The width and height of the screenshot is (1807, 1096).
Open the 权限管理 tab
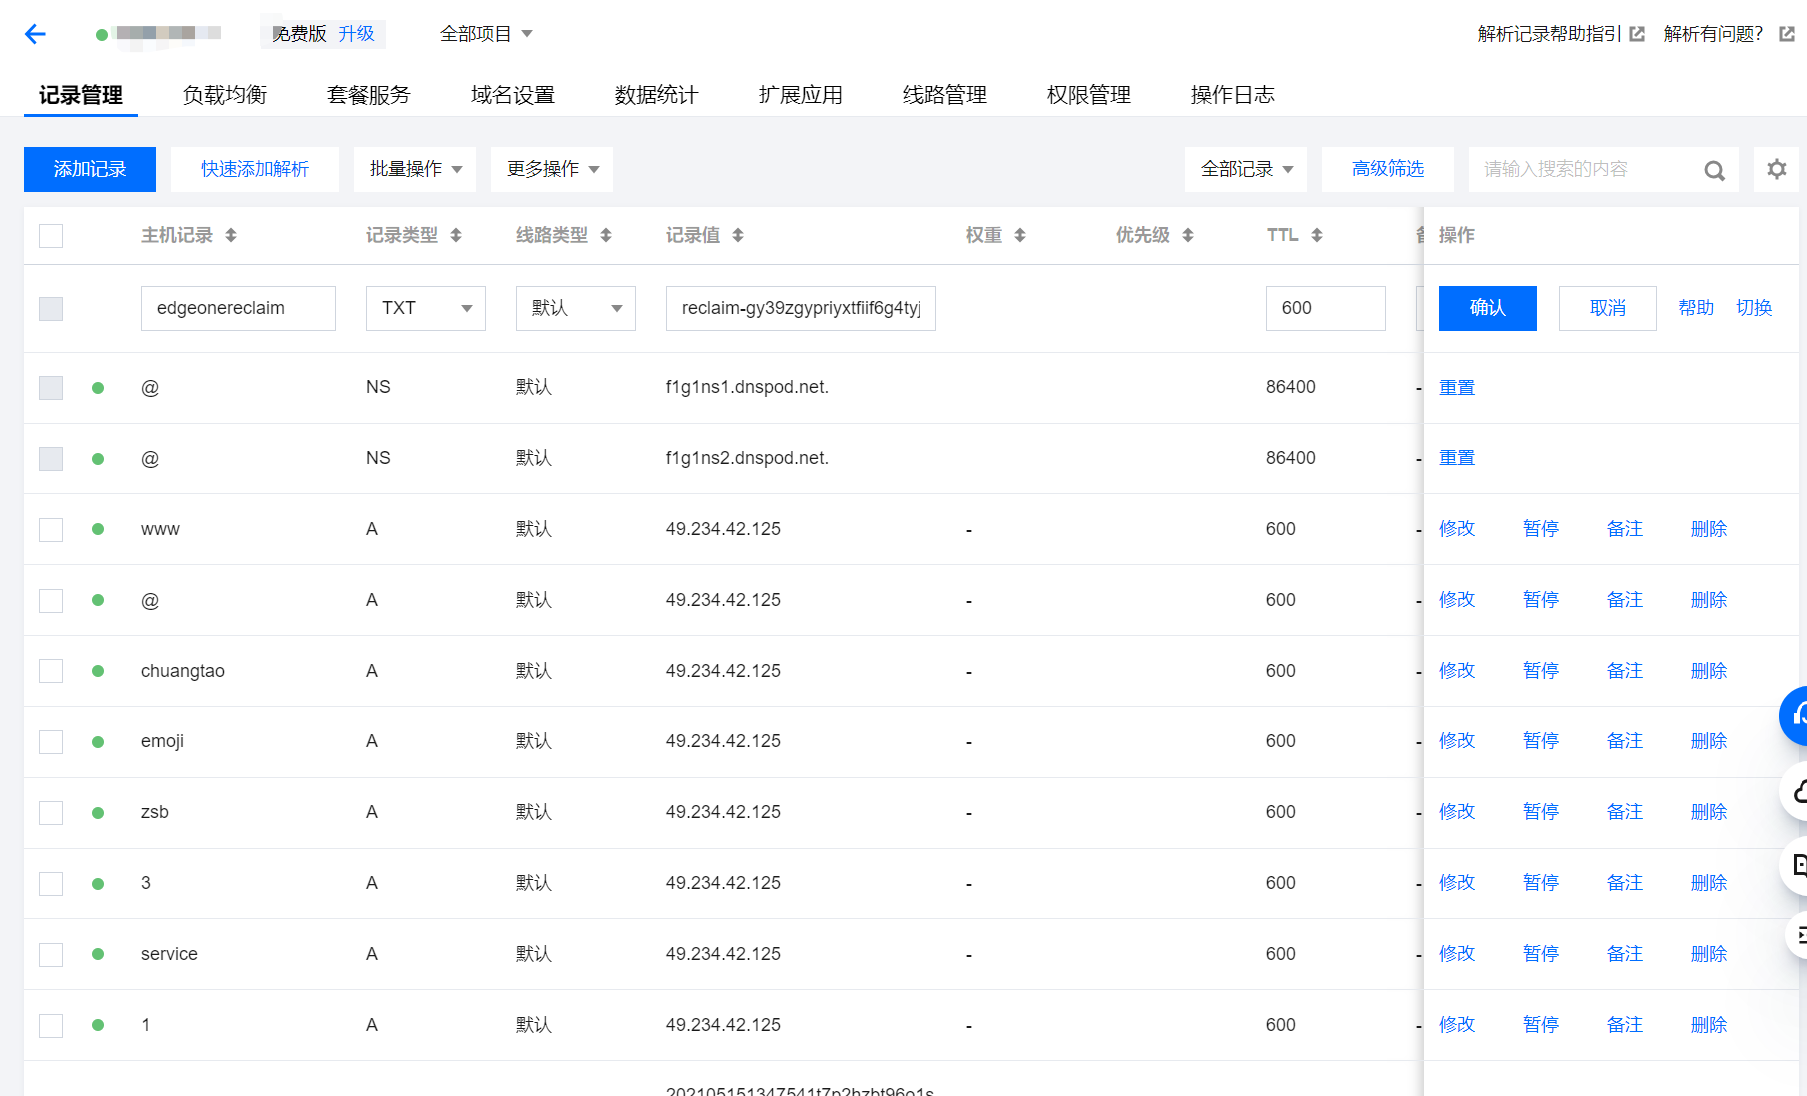[x=1089, y=95]
